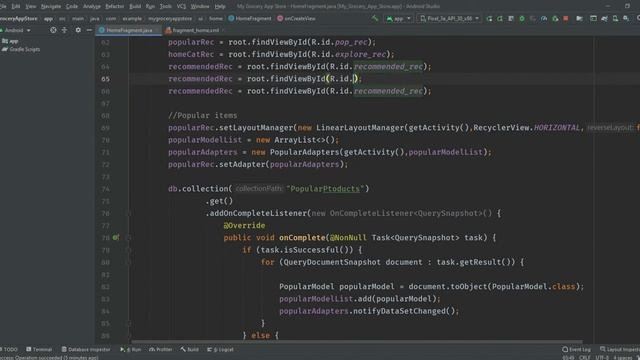This screenshot has width=640, height=360.
Task: Click 'example' breadcrumb segment
Action: (x=132, y=18)
